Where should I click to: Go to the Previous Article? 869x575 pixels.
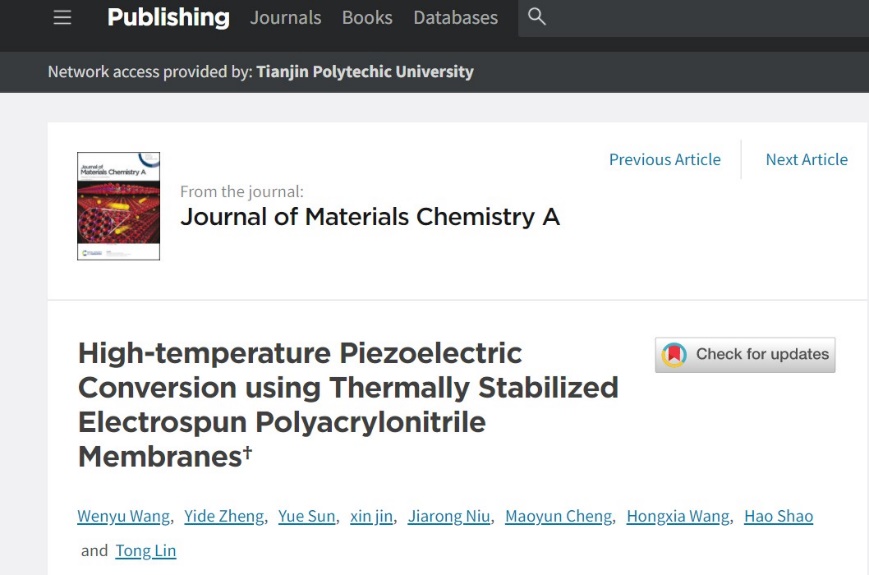click(664, 160)
